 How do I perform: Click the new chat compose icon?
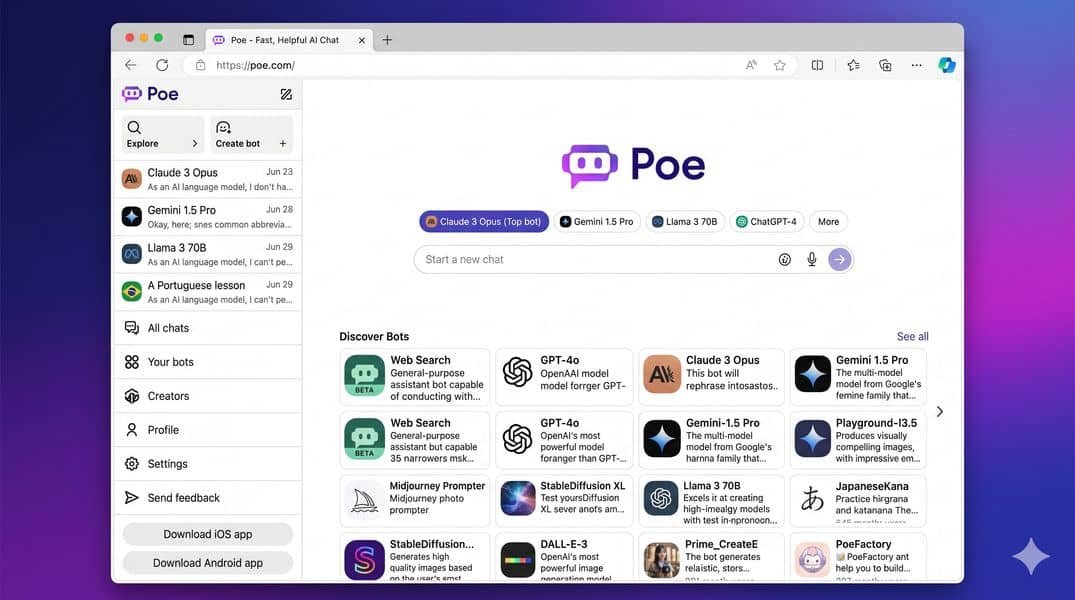click(x=286, y=95)
